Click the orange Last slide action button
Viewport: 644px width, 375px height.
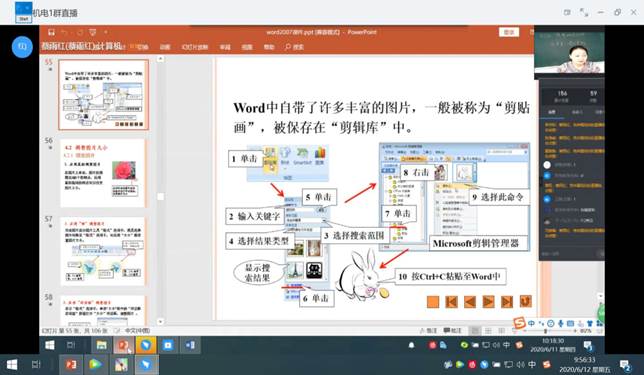point(507,302)
